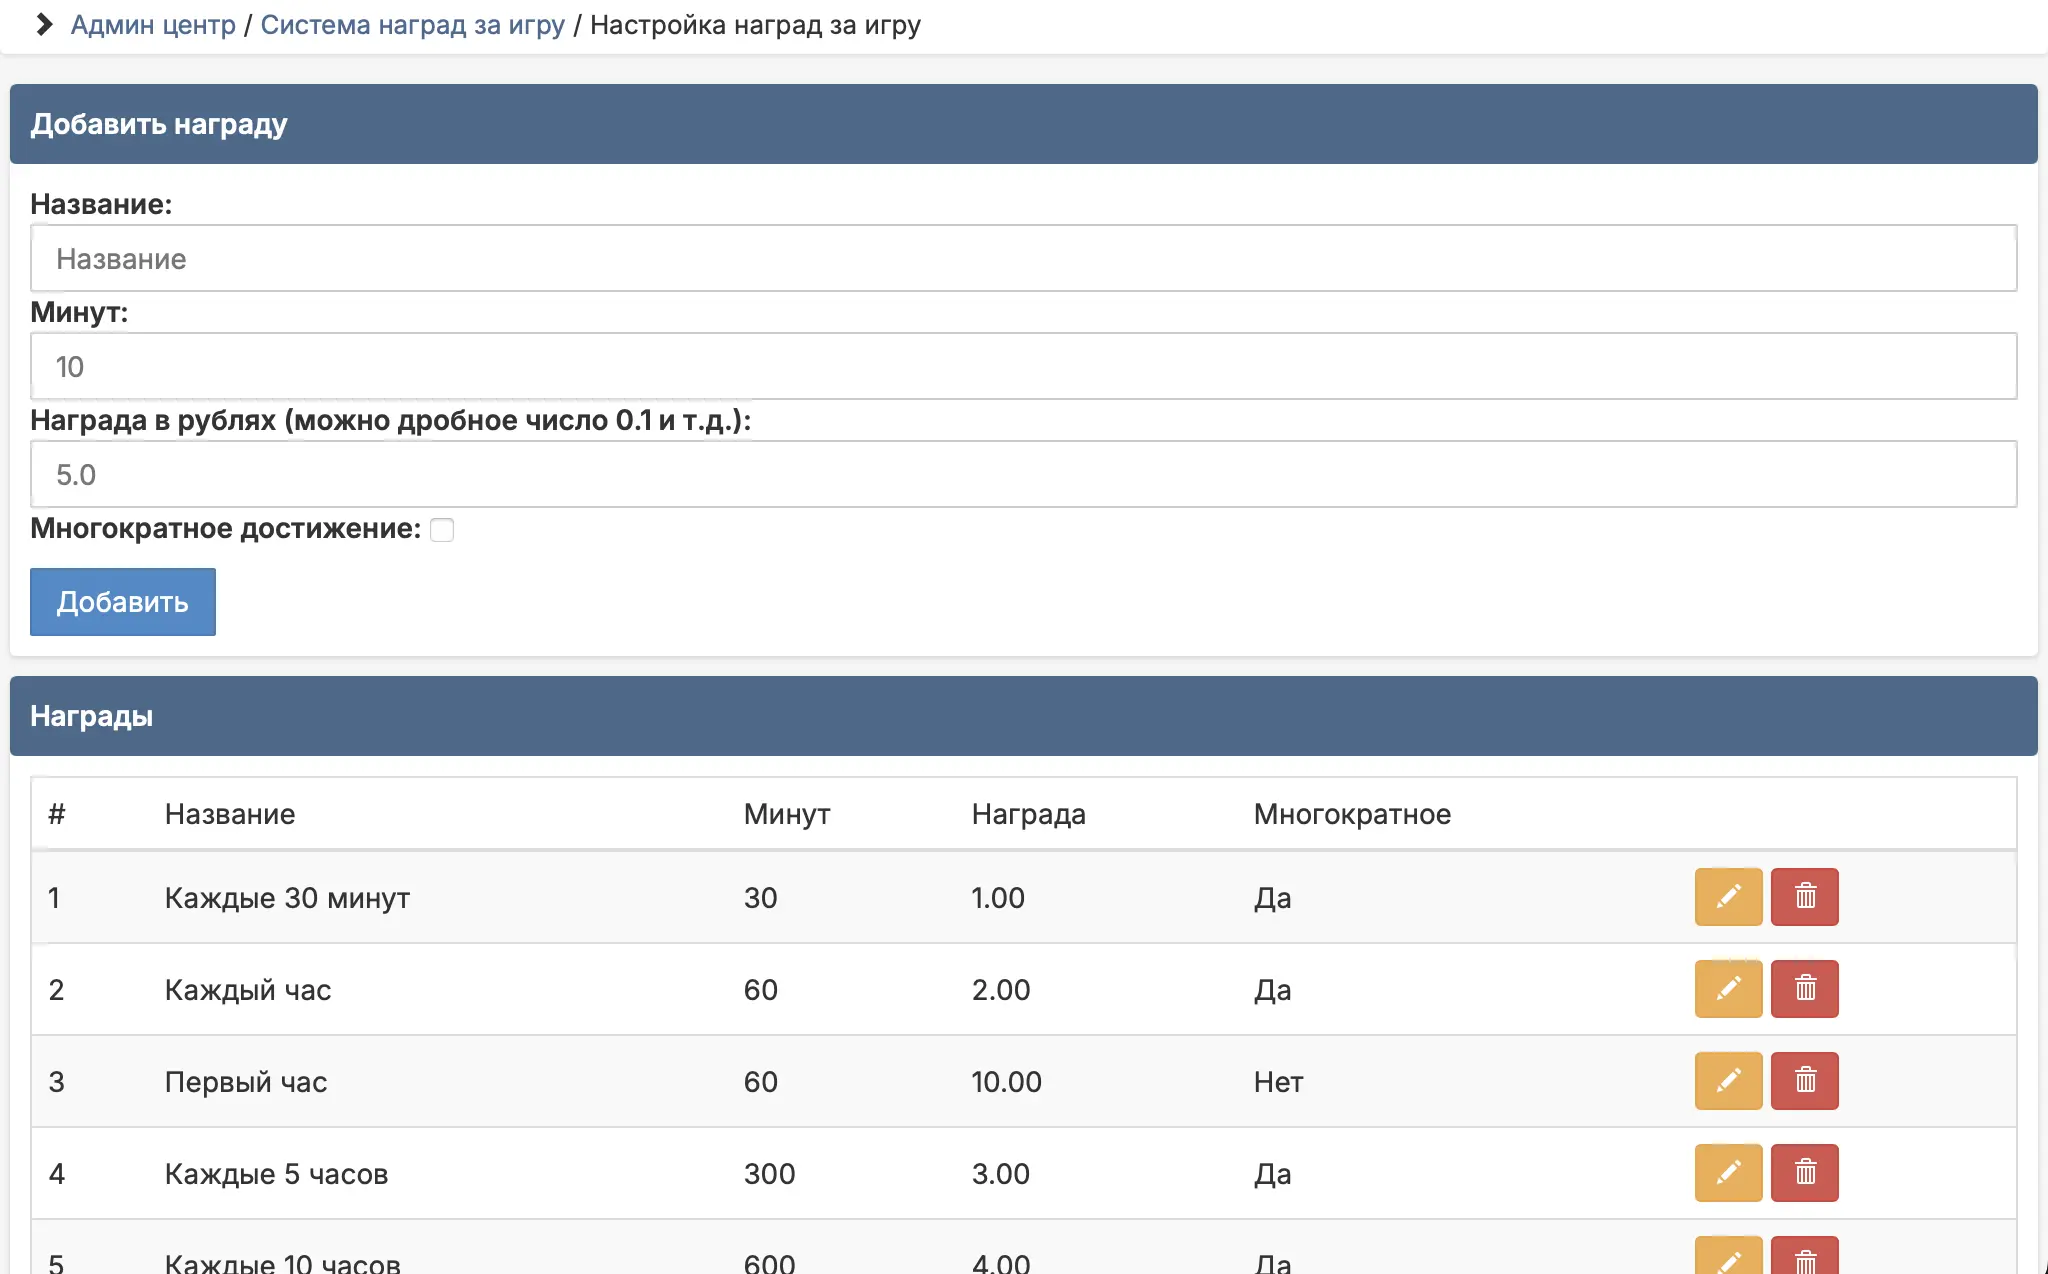2048x1274 pixels.
Task: Click 'Нет' in the 'Первый час' row
Action: point(1279,1082)
